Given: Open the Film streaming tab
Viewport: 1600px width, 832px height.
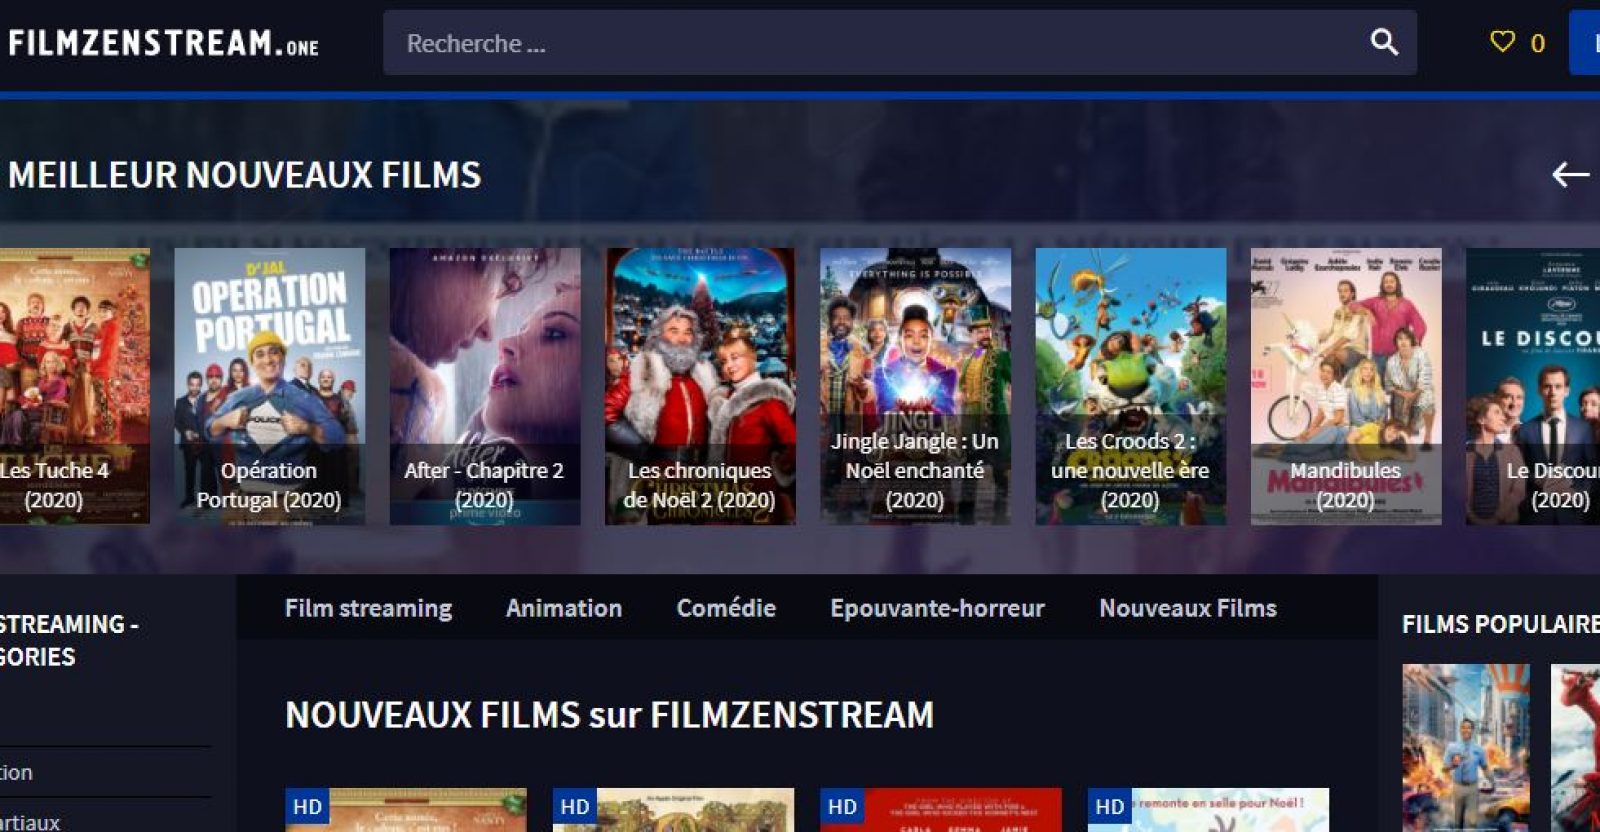Looking at the screenshot, I should point(368,608).
